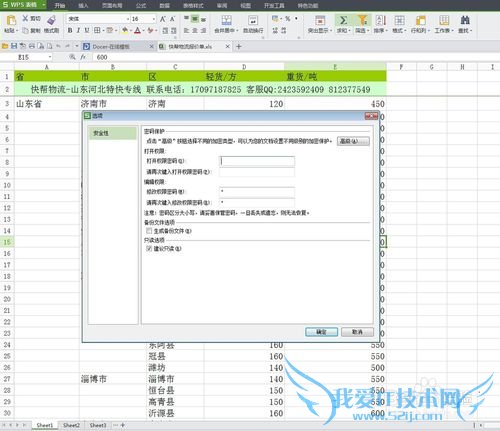The width and height of the screenshot is (500, 431).
Task: Click the Highlight (突出显示) conditional format icon
Action: tap(320, 20)
